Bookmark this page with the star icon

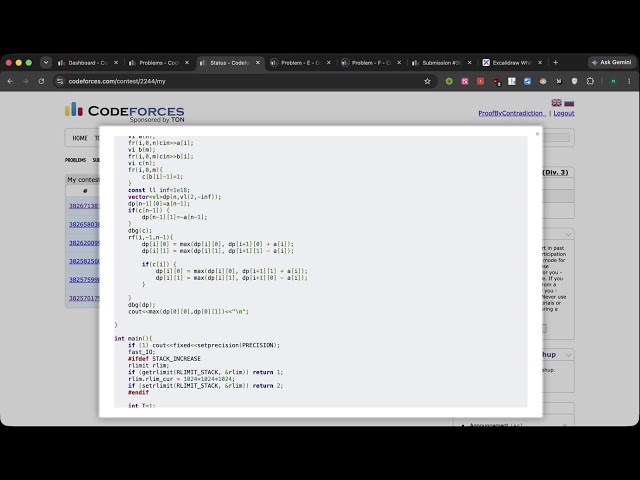pos(427,81)
